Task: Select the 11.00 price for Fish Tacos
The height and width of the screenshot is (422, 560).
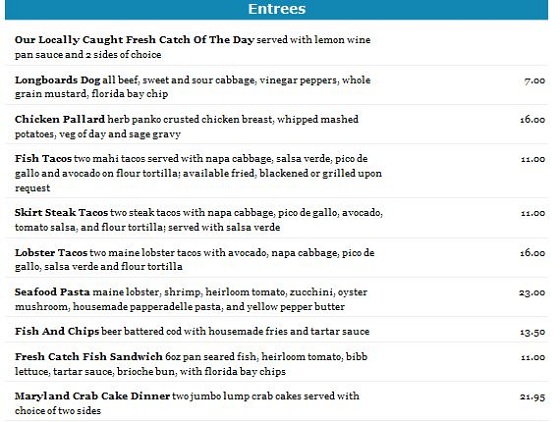Action: click(533, 159)
